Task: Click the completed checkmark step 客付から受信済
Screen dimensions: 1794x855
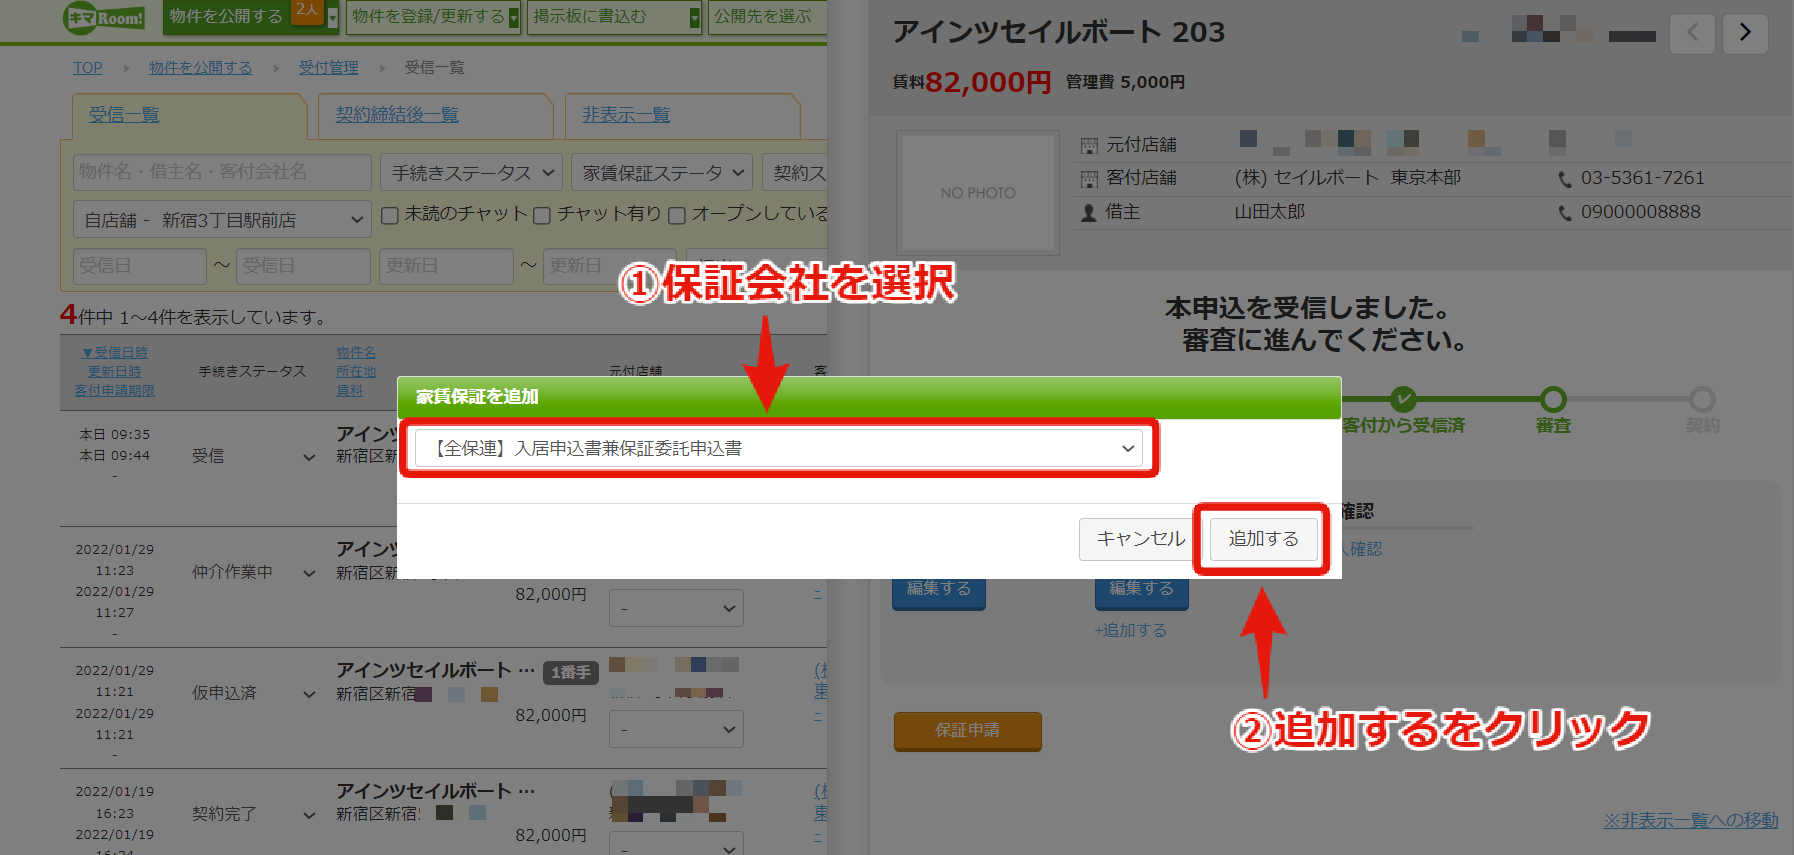Action: (x=1403, y=399)
